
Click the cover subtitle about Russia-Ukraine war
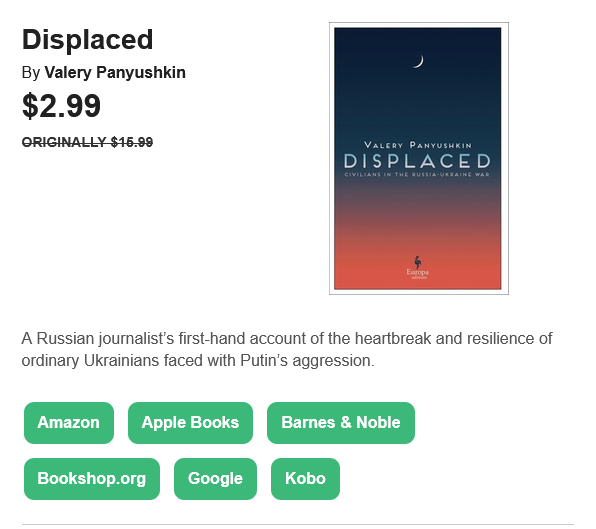(417, 174)
